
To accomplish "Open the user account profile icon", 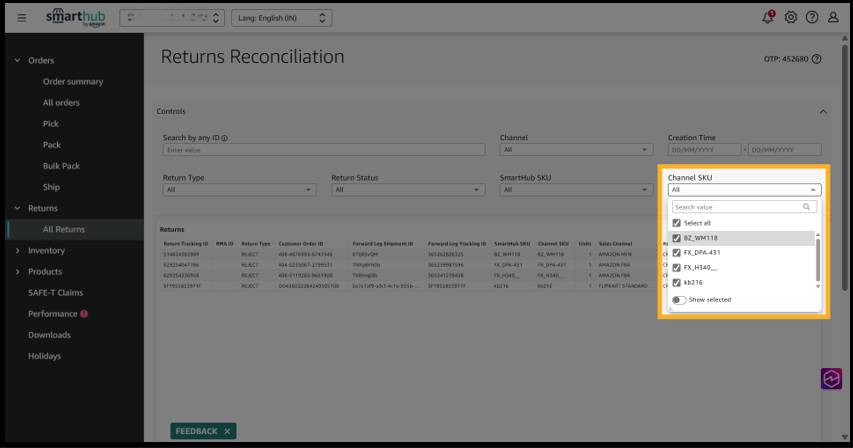I will [833, 18].
